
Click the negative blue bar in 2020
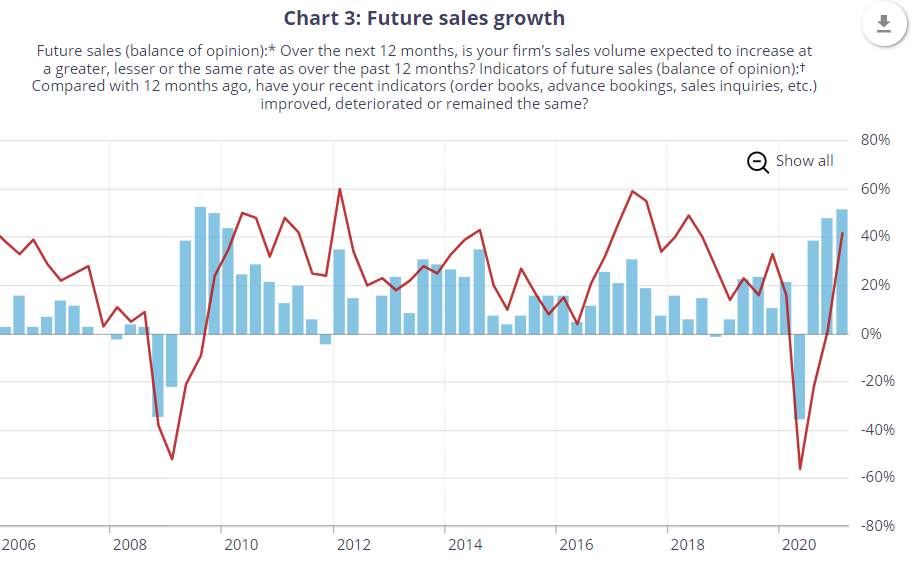799,376
